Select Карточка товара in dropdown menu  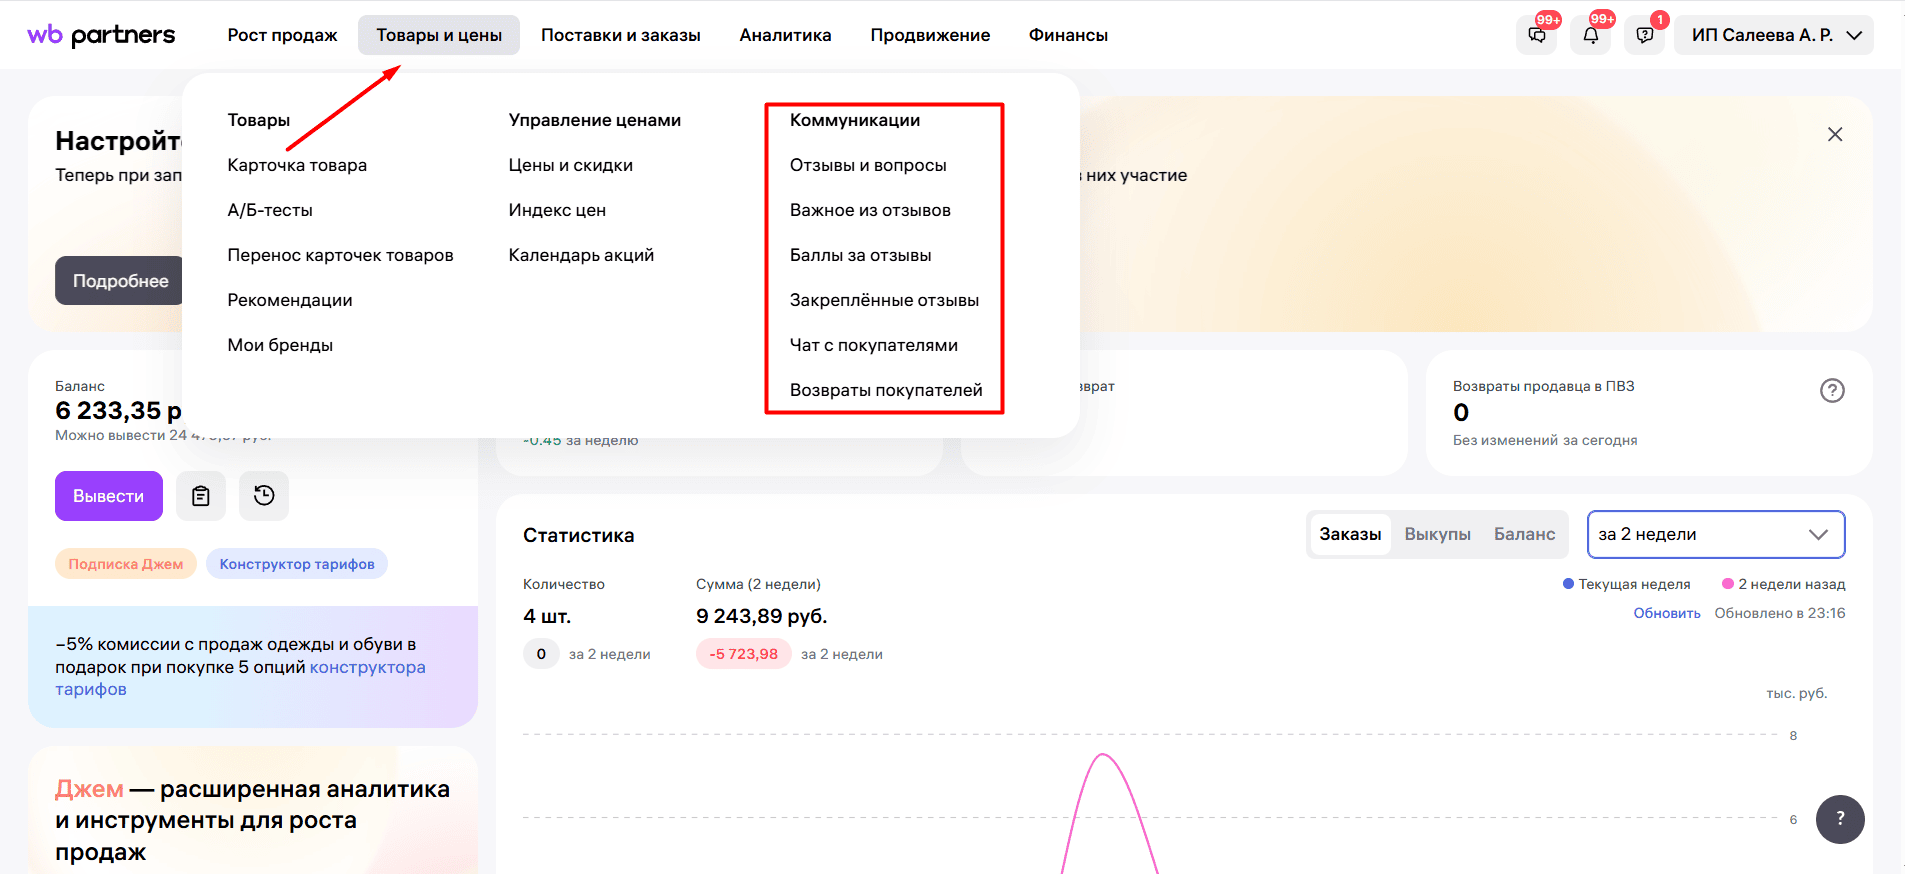(297, 165)
